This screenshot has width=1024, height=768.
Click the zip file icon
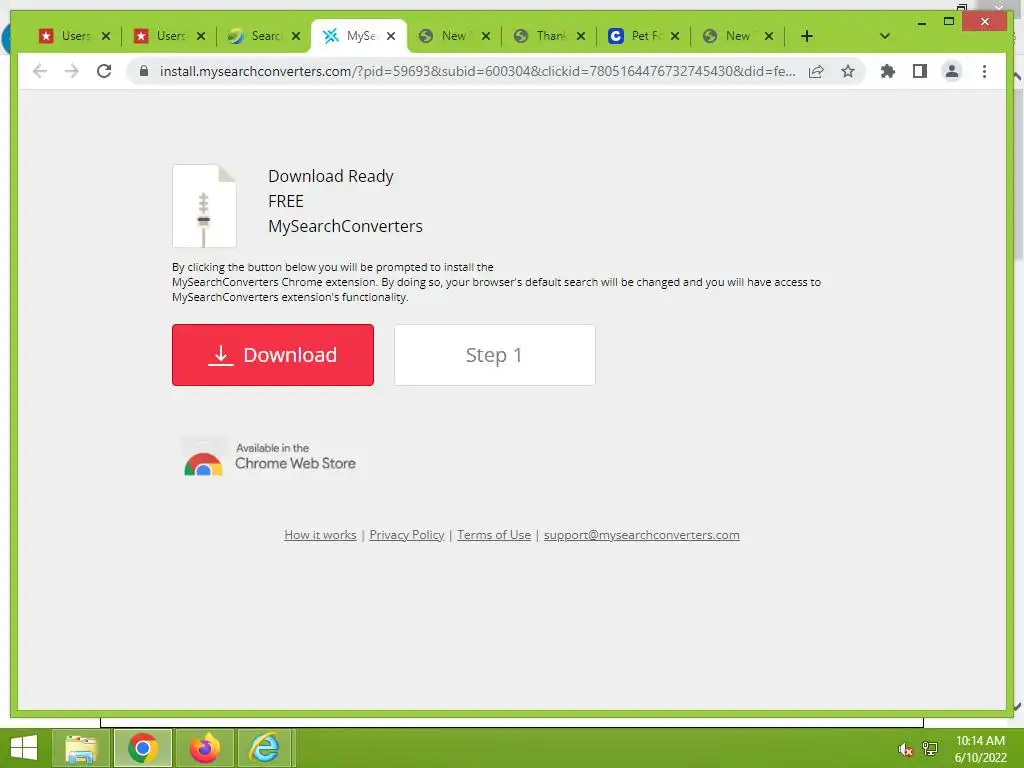(204, 206)
